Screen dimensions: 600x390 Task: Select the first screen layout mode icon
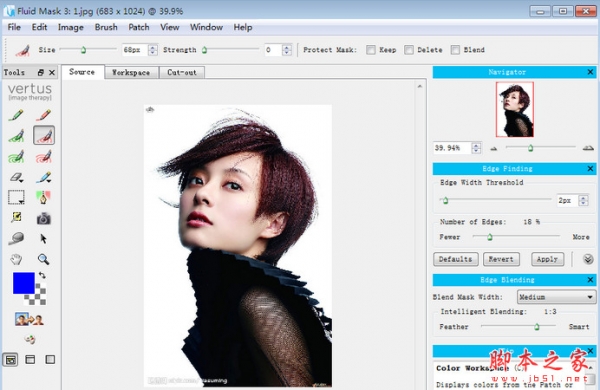click(10, 360)
